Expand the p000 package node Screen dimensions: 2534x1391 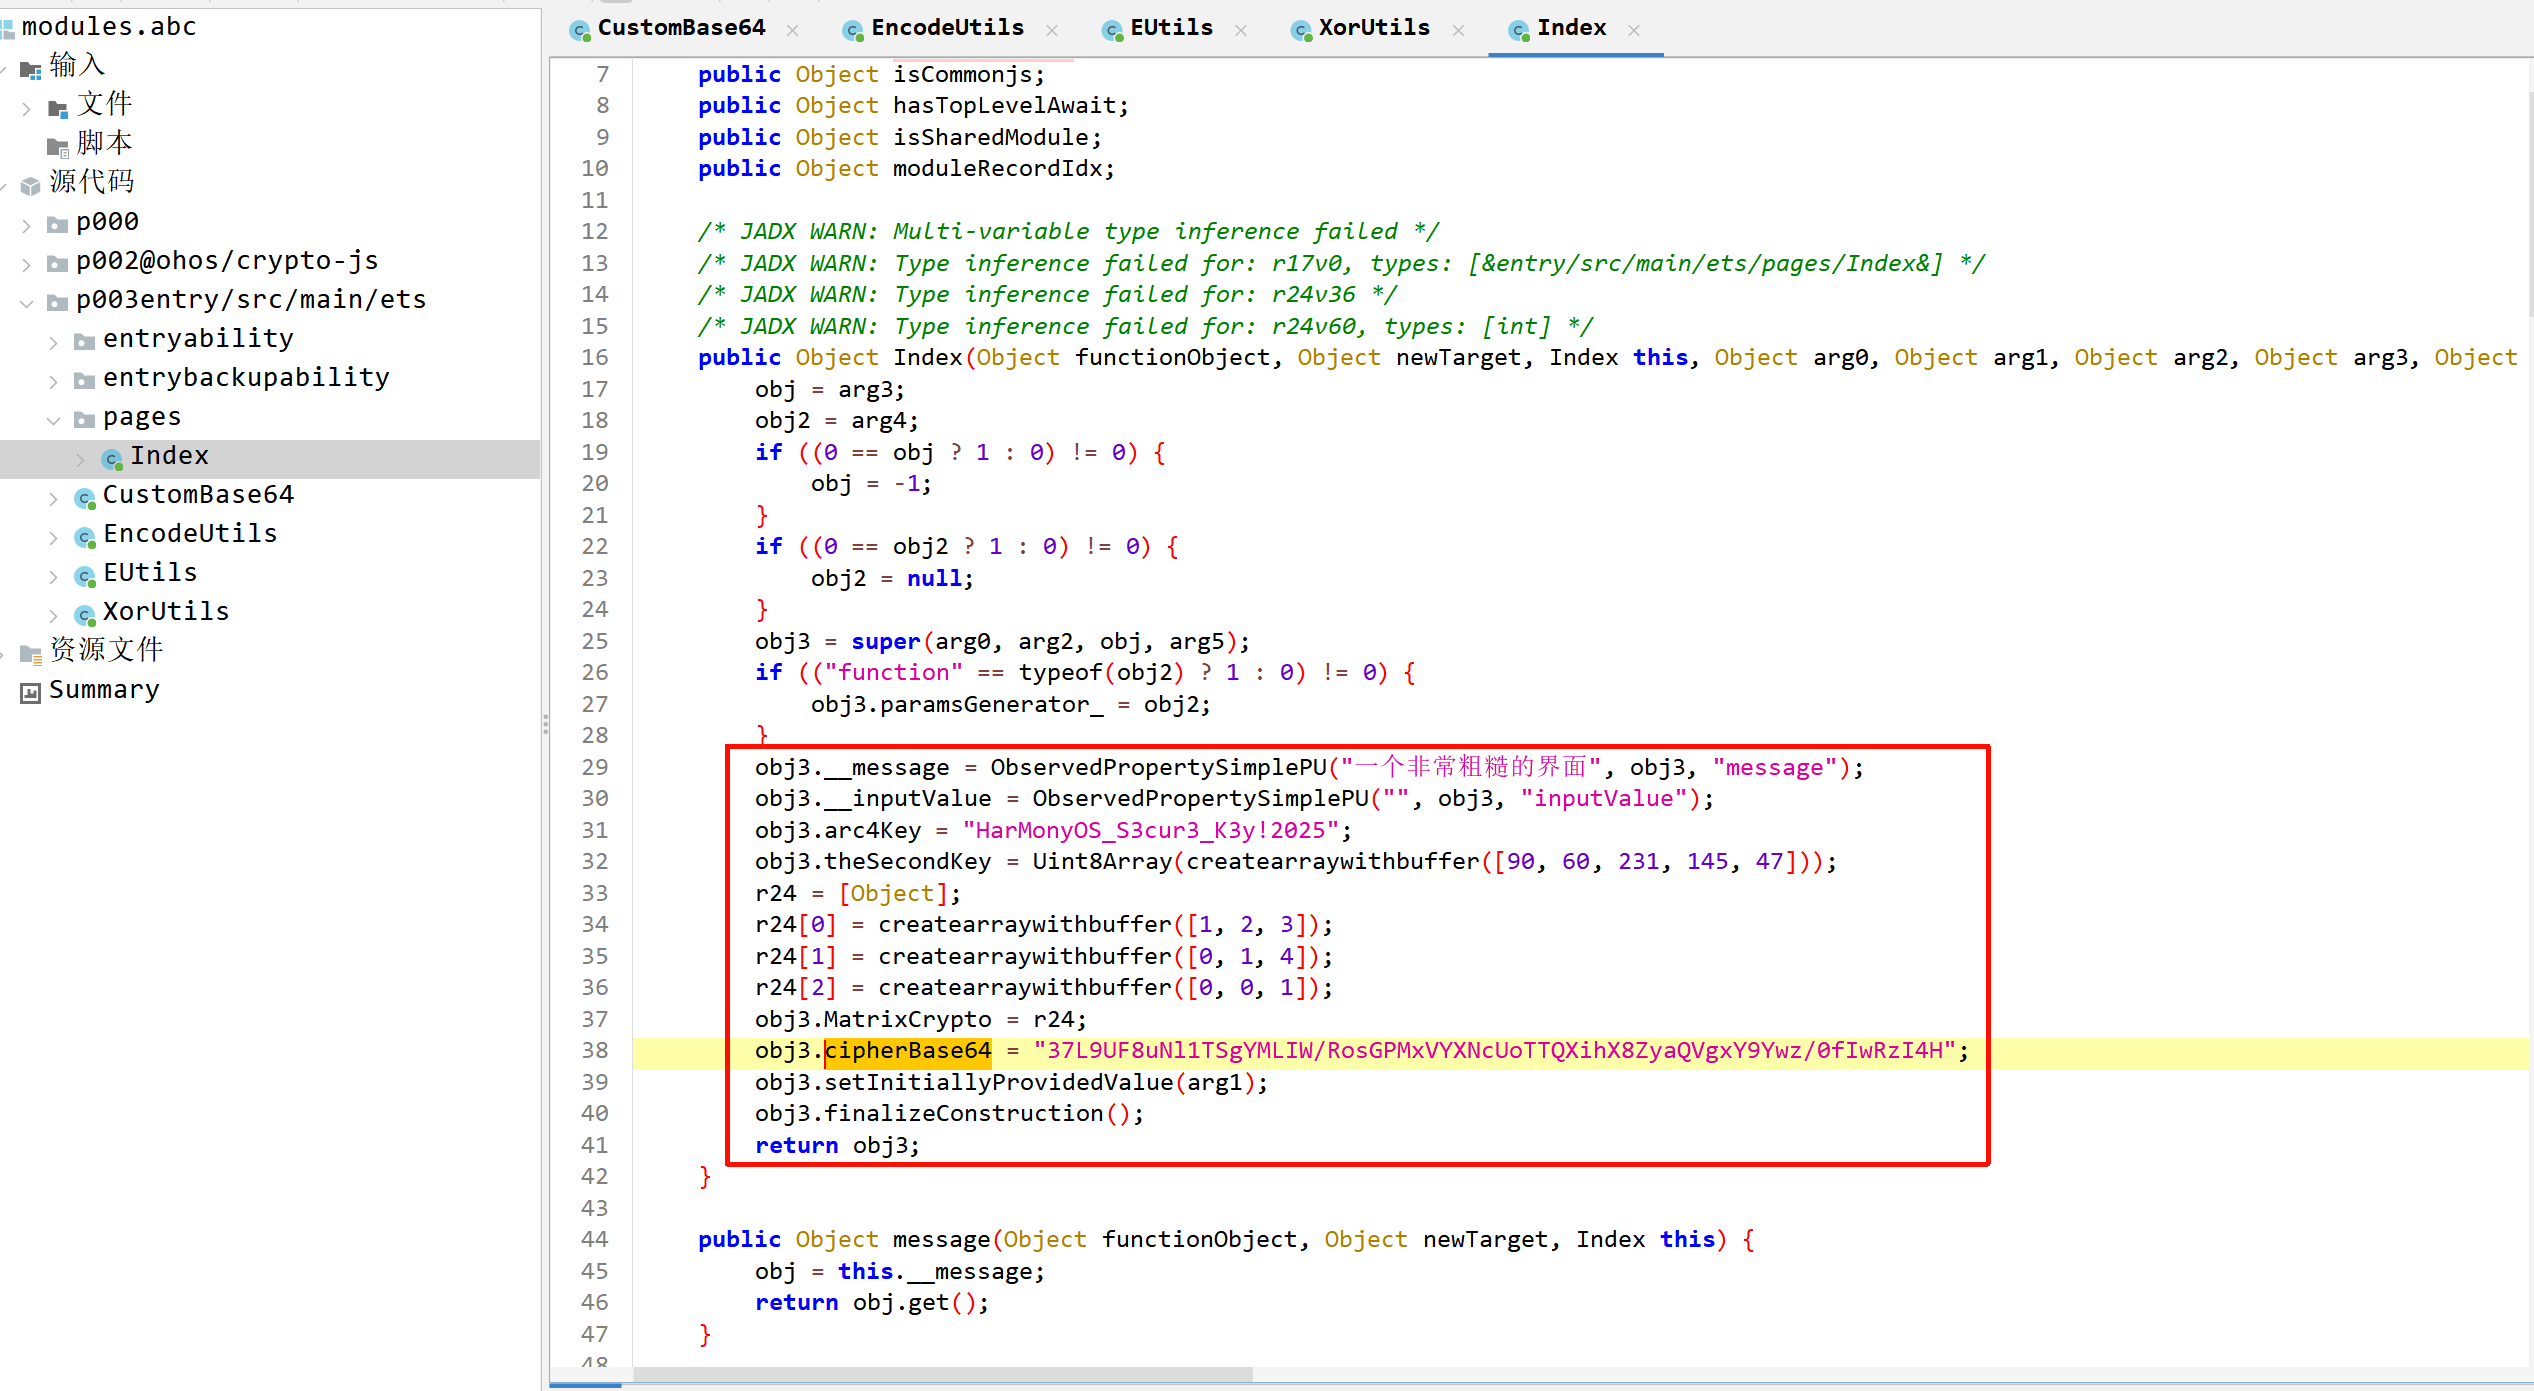[x=27, y=224]
